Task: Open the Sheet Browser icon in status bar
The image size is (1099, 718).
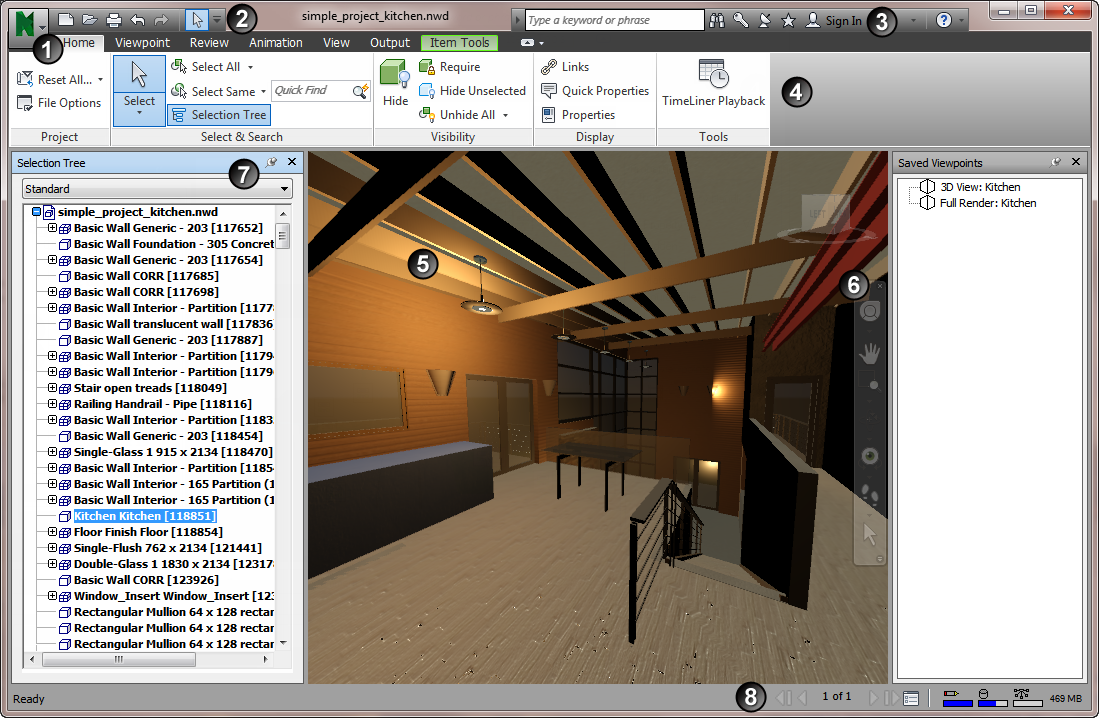Action: [x=911, y=698]
